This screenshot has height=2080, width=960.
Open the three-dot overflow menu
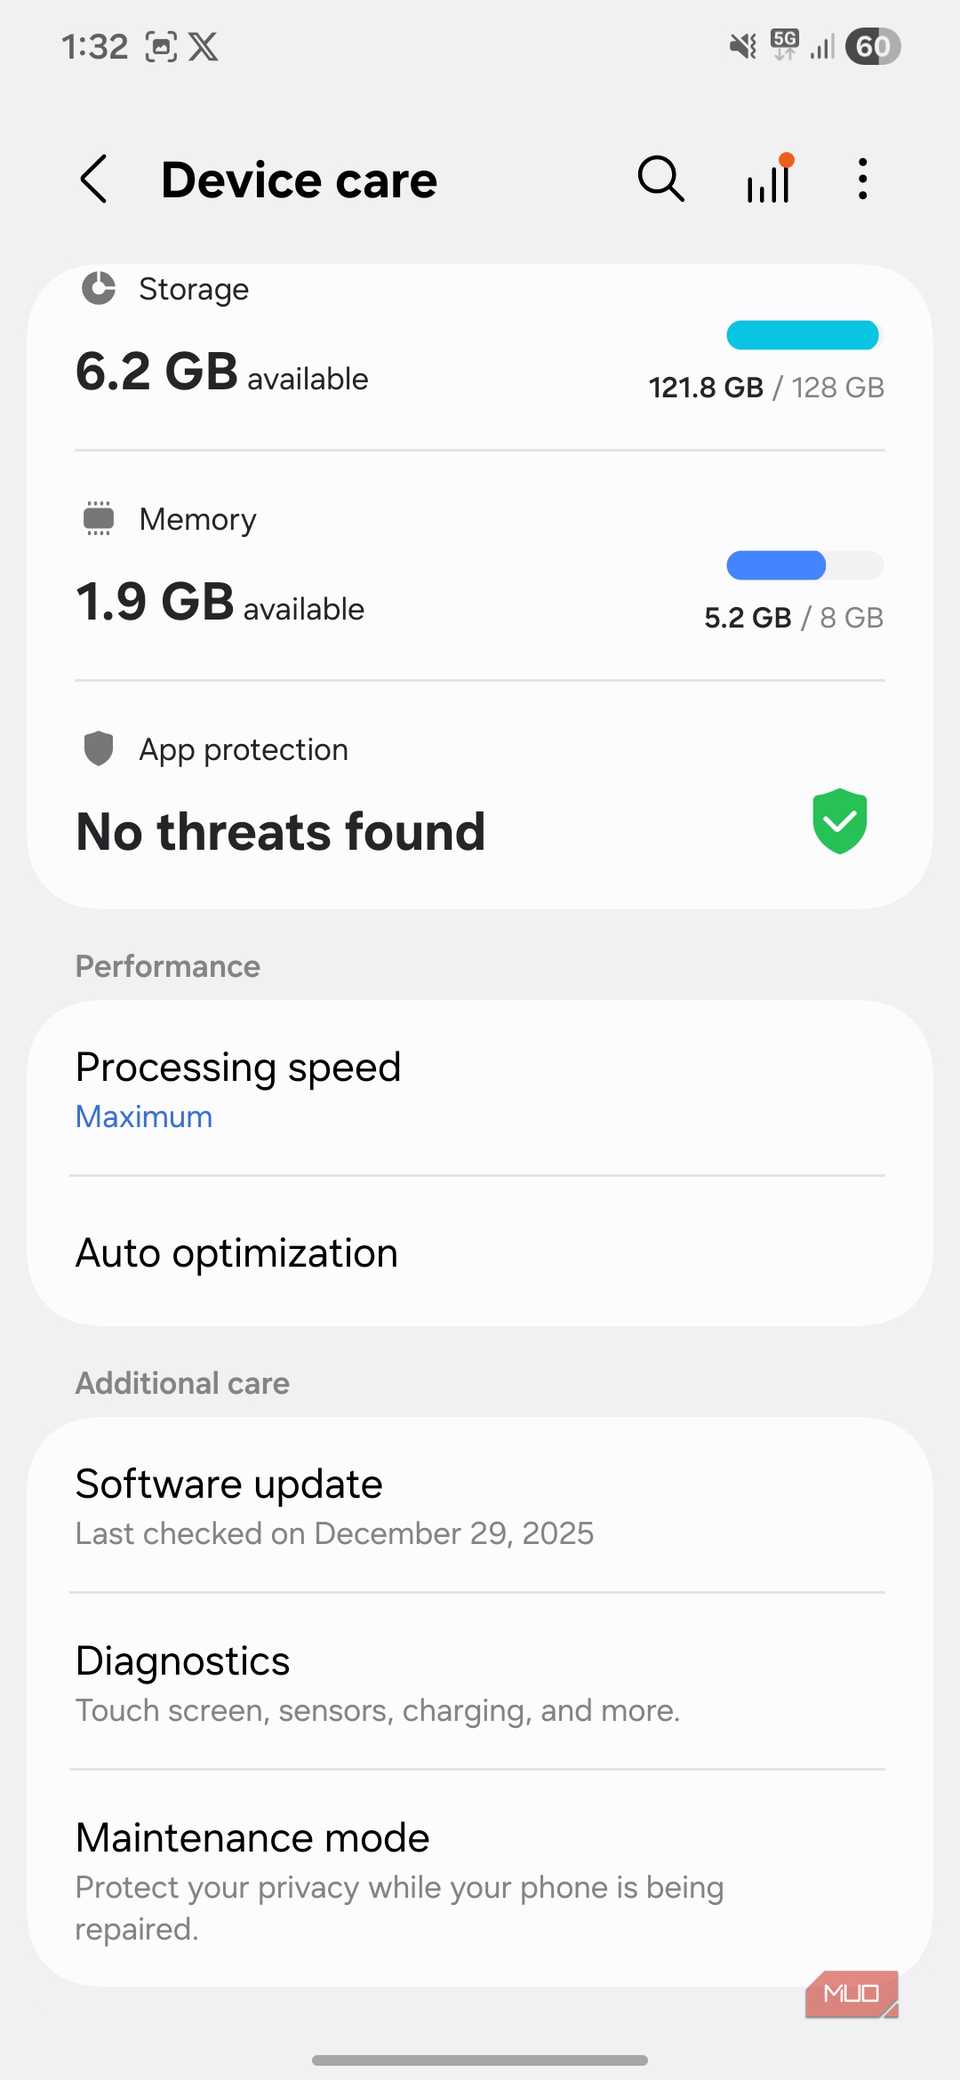[x=861, y=179]
